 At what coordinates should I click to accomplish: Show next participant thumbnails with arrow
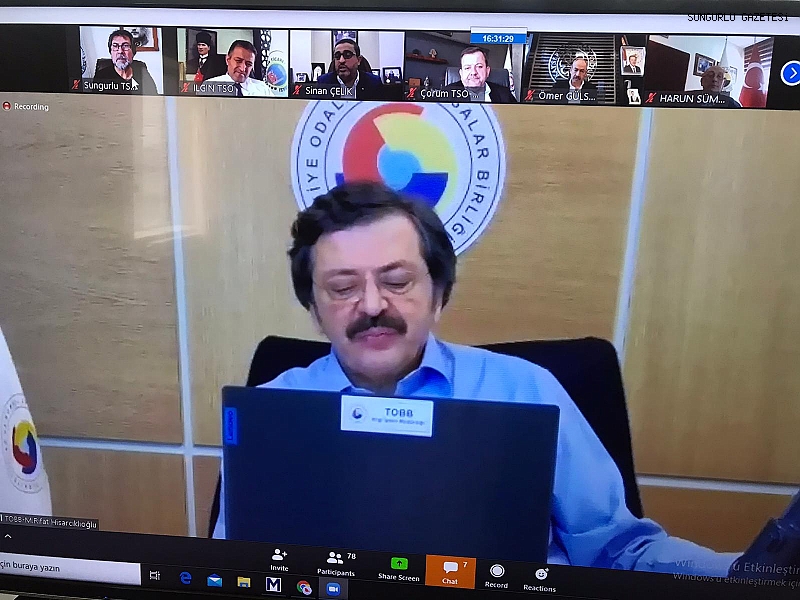coord(790,73)
